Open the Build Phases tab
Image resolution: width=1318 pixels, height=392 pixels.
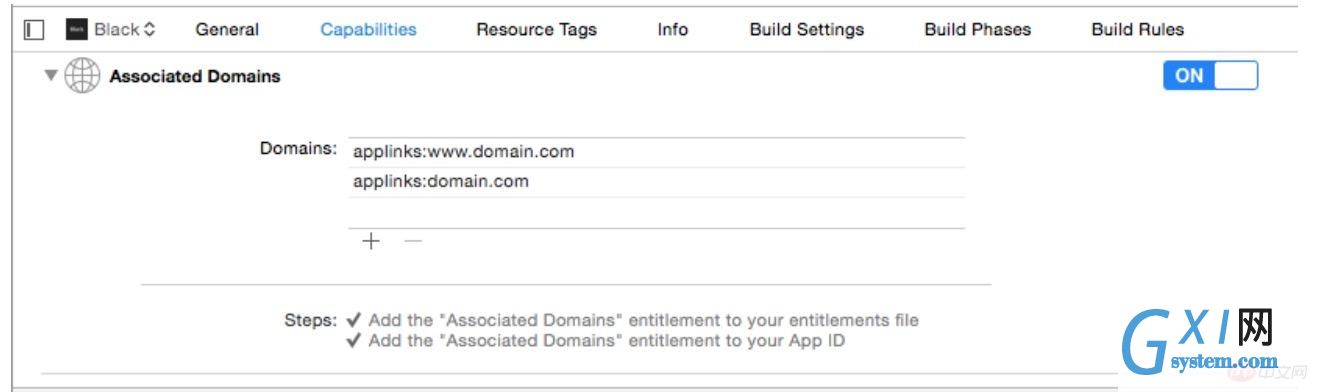pos(978,30)
